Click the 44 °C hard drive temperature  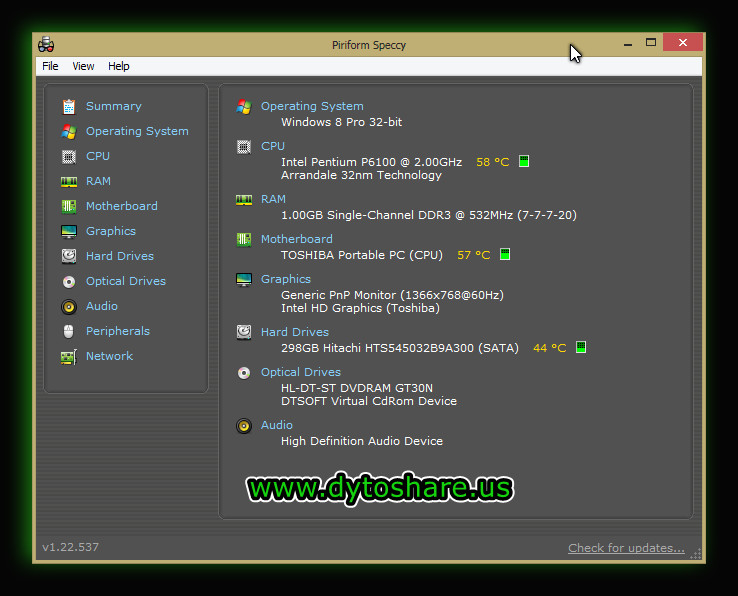click(x=549, y=348)
